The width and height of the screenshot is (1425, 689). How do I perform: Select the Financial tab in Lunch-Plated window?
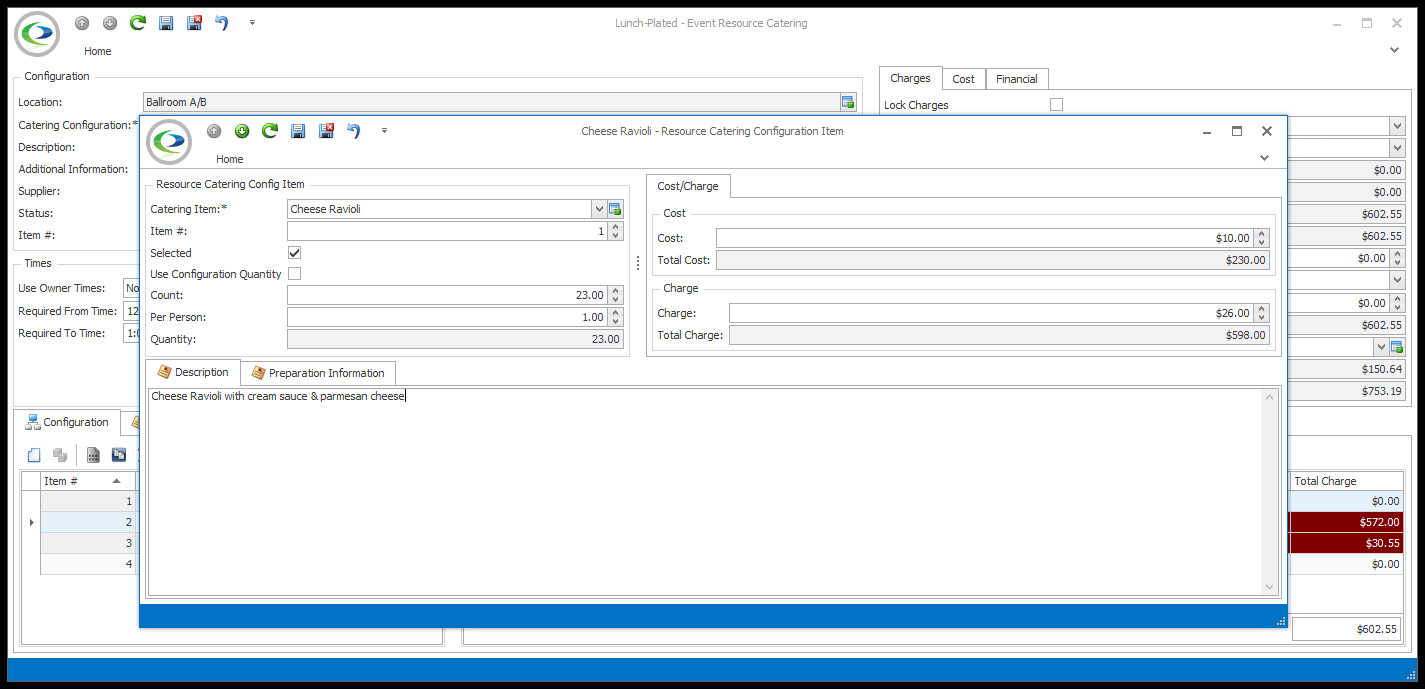click(x=1017, y=79)
